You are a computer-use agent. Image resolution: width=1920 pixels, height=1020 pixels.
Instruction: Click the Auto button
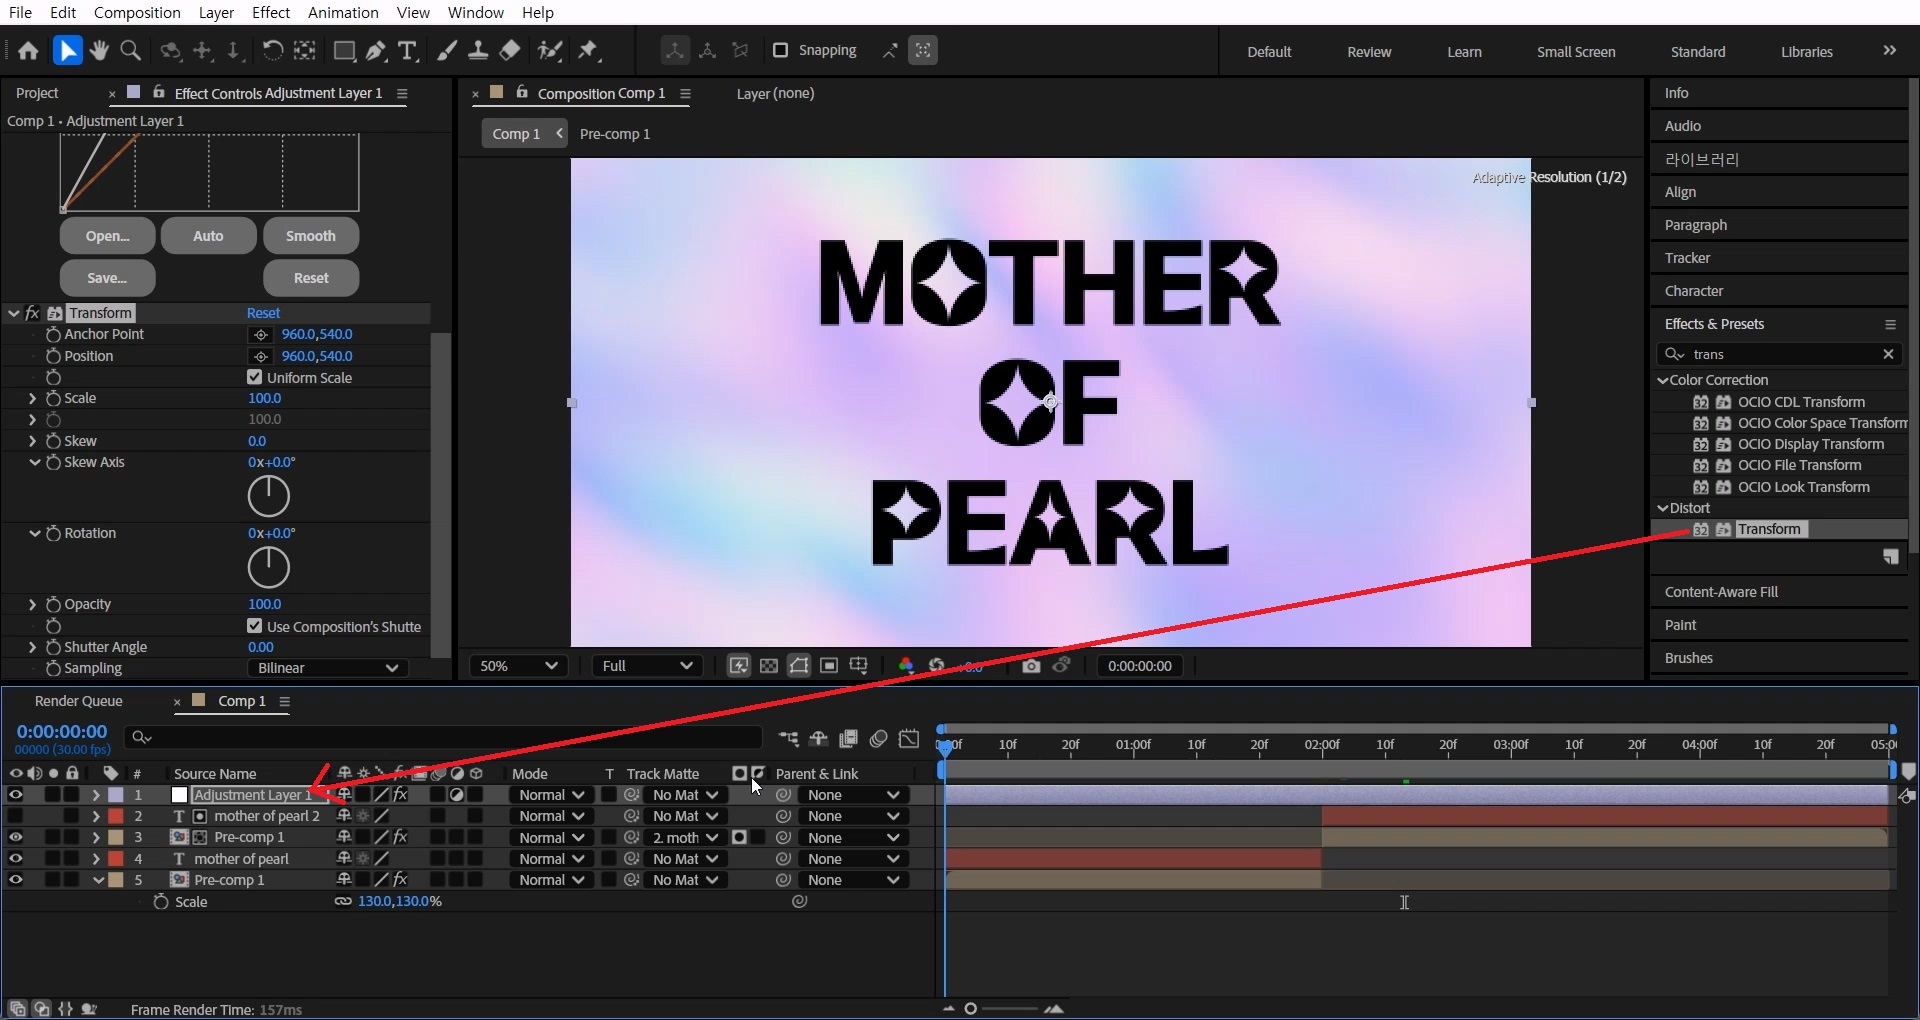208,236
